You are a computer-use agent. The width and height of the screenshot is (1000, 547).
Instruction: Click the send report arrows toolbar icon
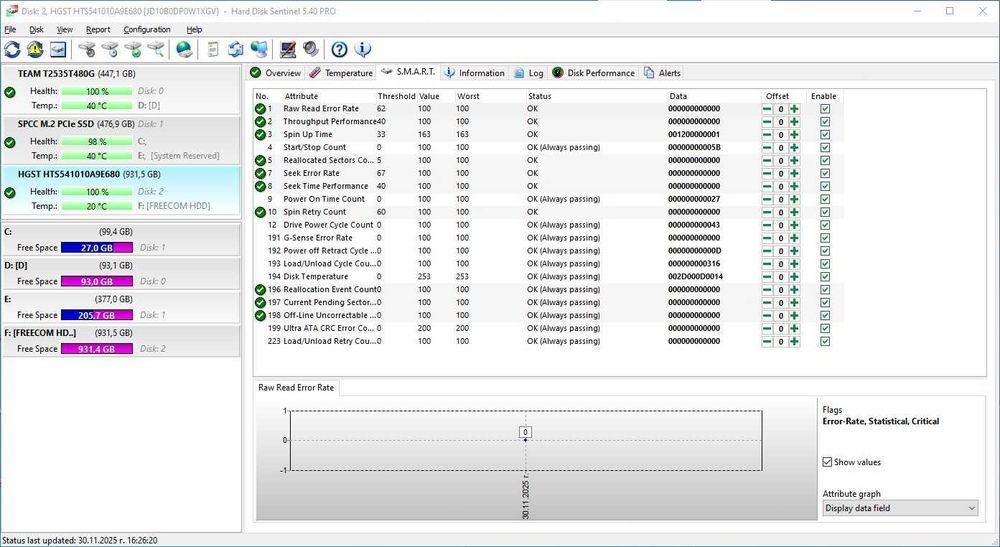[236, 49]
